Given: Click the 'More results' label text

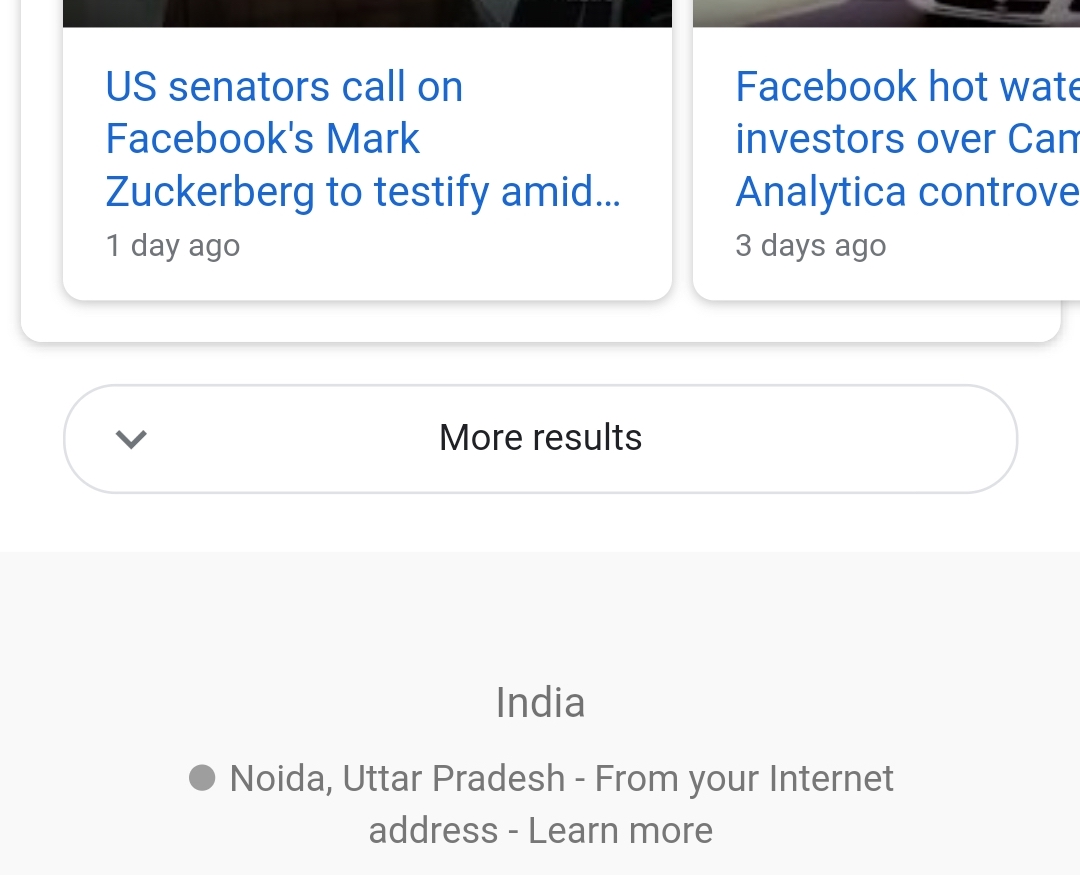Looking at the screenshot, I should 541,438.
